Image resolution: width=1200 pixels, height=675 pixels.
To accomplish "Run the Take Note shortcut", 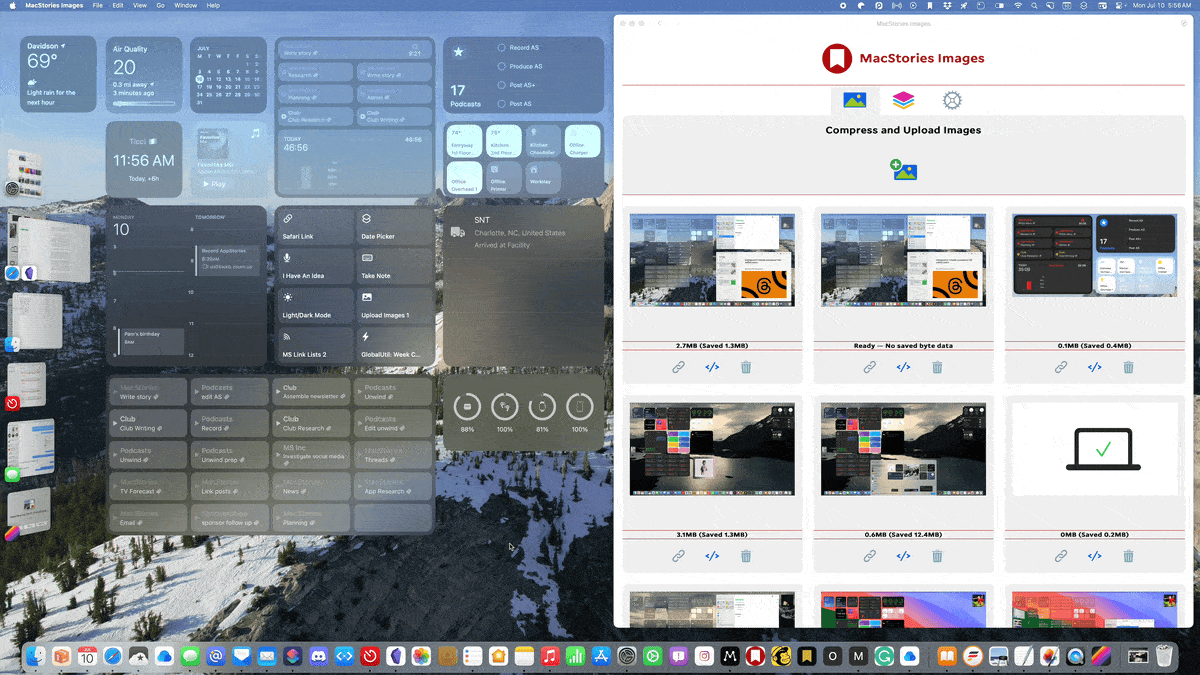I will 394,266.
